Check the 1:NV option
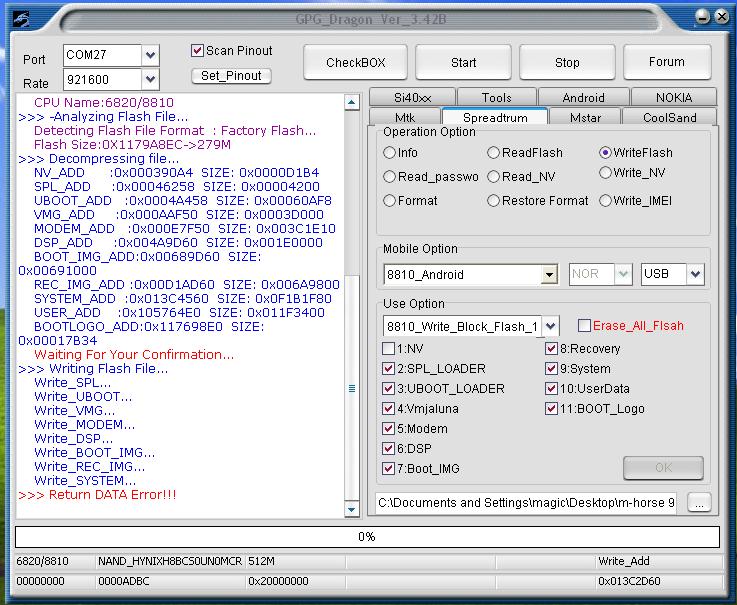This screenshot has width=737, height=605. click(388, 348)
